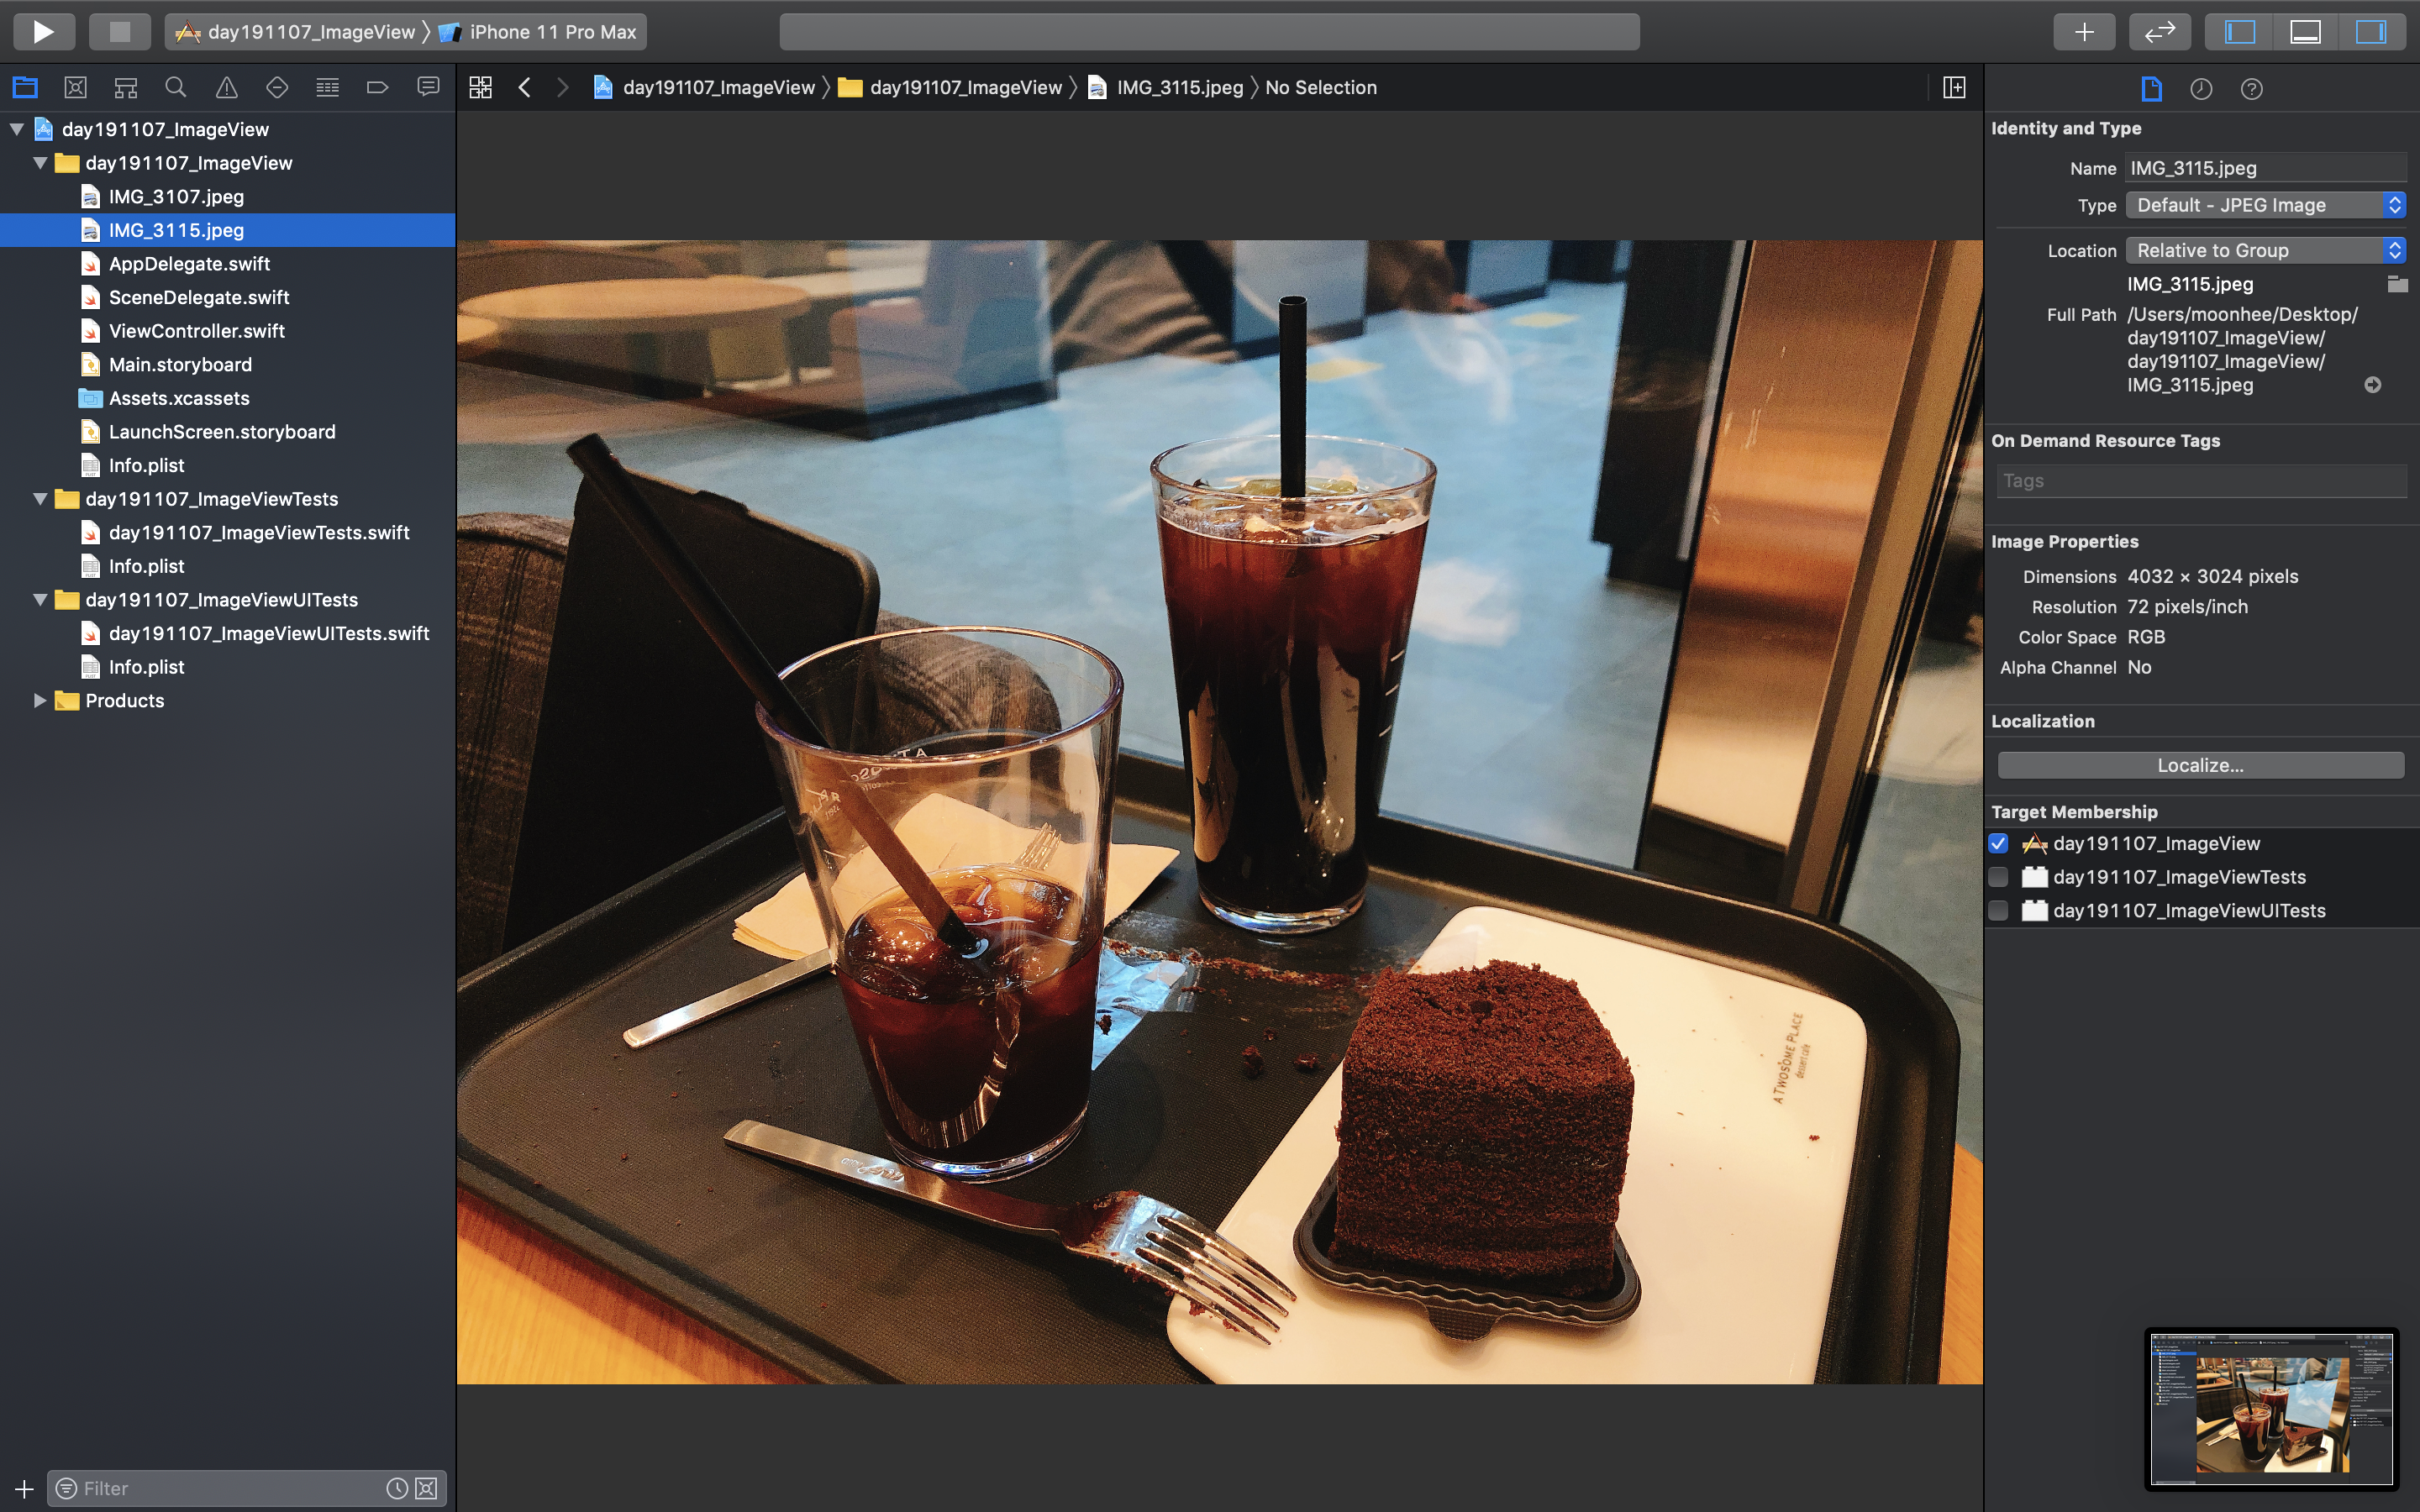
Task: Expand the Products folder
Action: pyautogui.click(x=39, y=700)
